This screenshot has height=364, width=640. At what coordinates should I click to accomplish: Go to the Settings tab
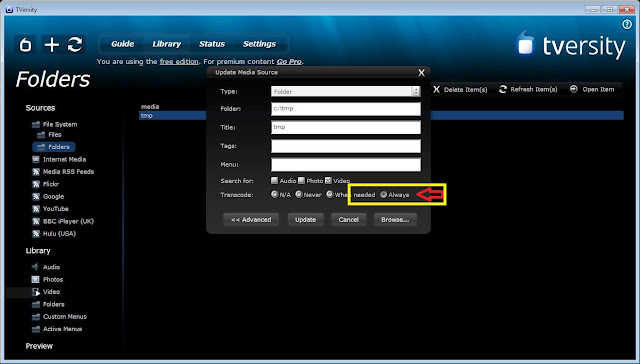tap(259, 44)
